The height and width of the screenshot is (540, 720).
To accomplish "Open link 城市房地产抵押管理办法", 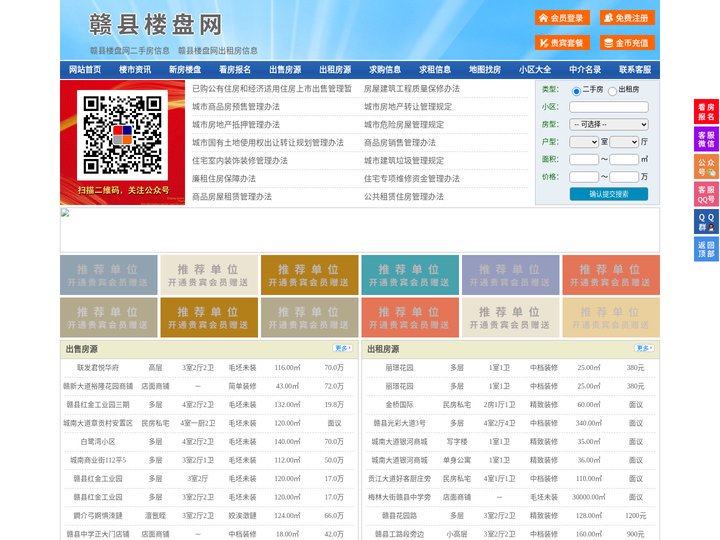I will (236, 124).
